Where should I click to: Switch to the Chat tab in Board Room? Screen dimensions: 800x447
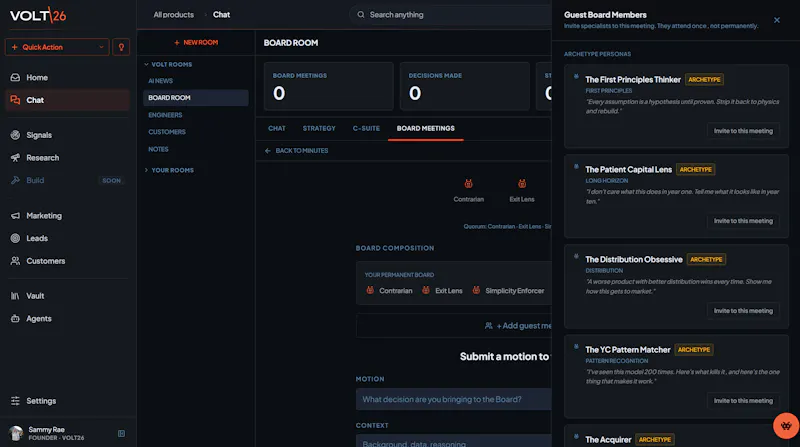pyautogui.click(x=277, y=129)
